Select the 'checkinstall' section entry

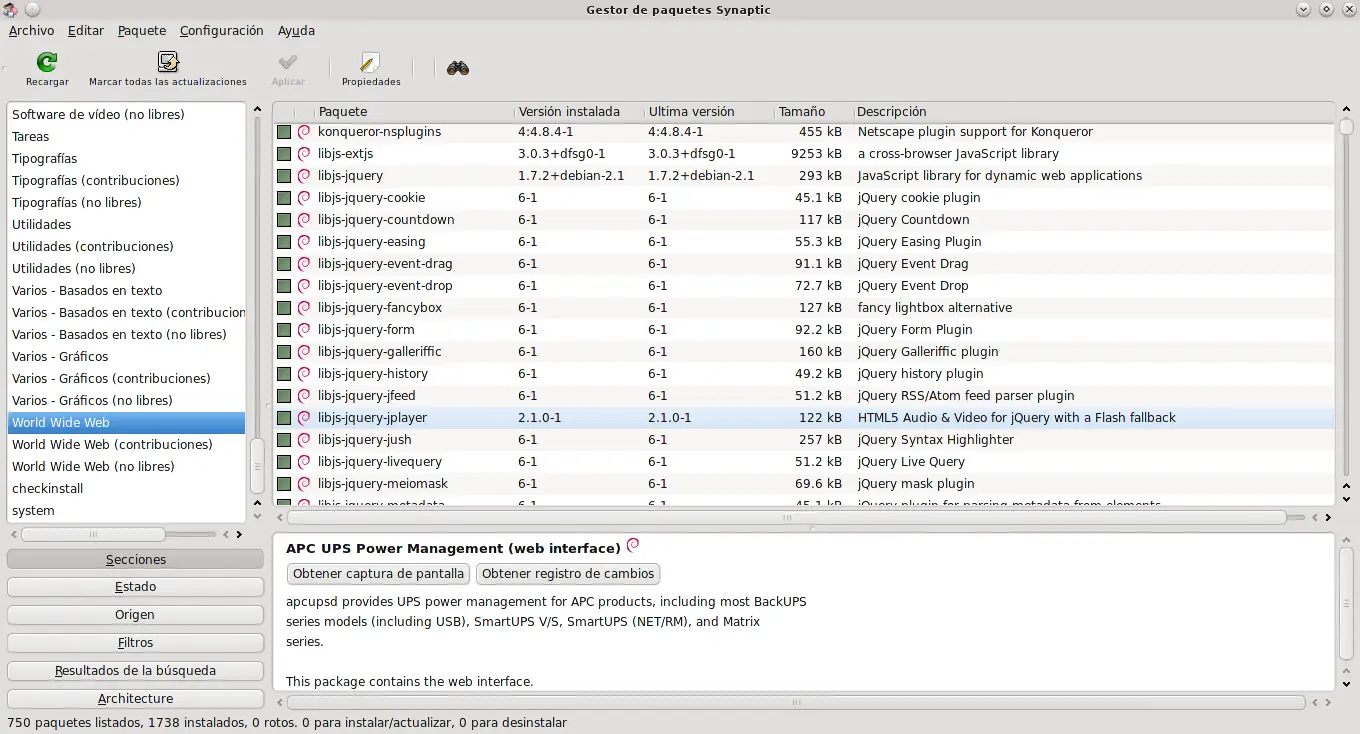pos(126,488)
